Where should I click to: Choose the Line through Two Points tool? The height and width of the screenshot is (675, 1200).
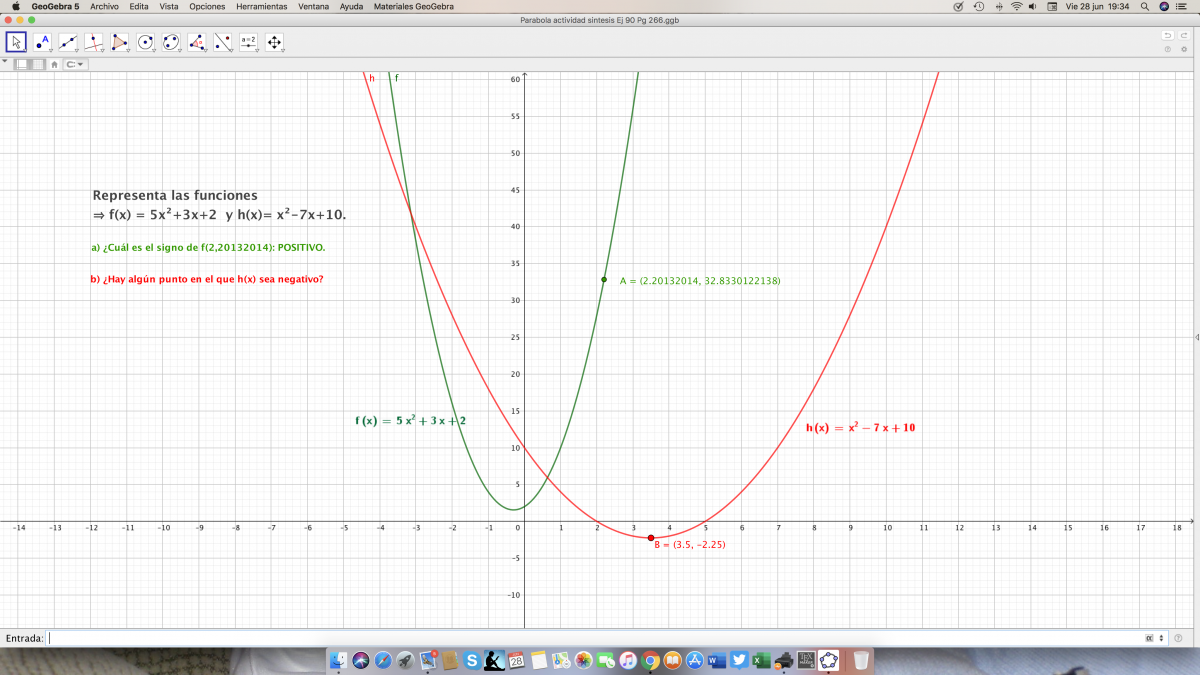coord(68,42)
